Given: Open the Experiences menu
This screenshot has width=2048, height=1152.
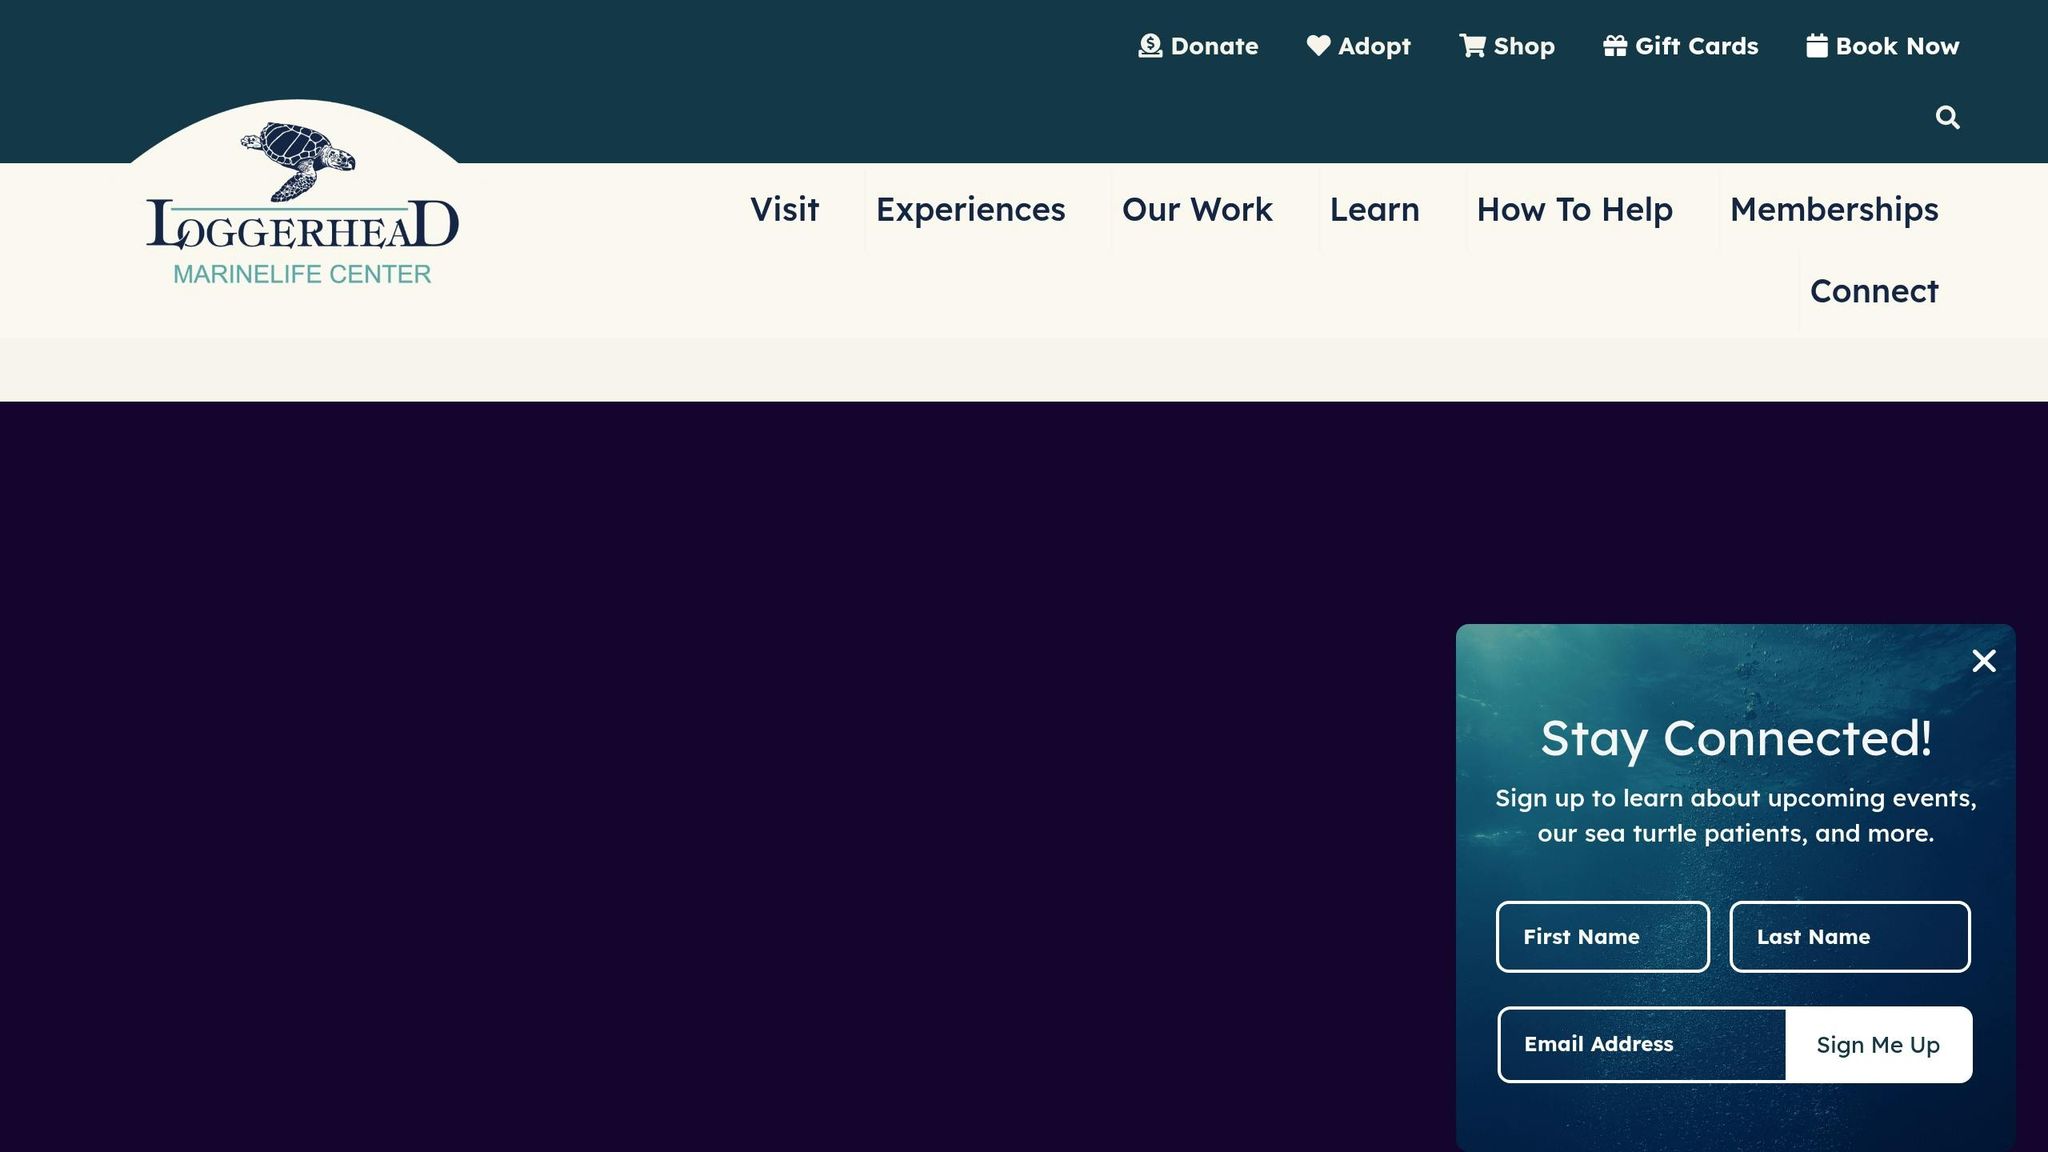Looking at the screenshot, I should click(970, 210).
